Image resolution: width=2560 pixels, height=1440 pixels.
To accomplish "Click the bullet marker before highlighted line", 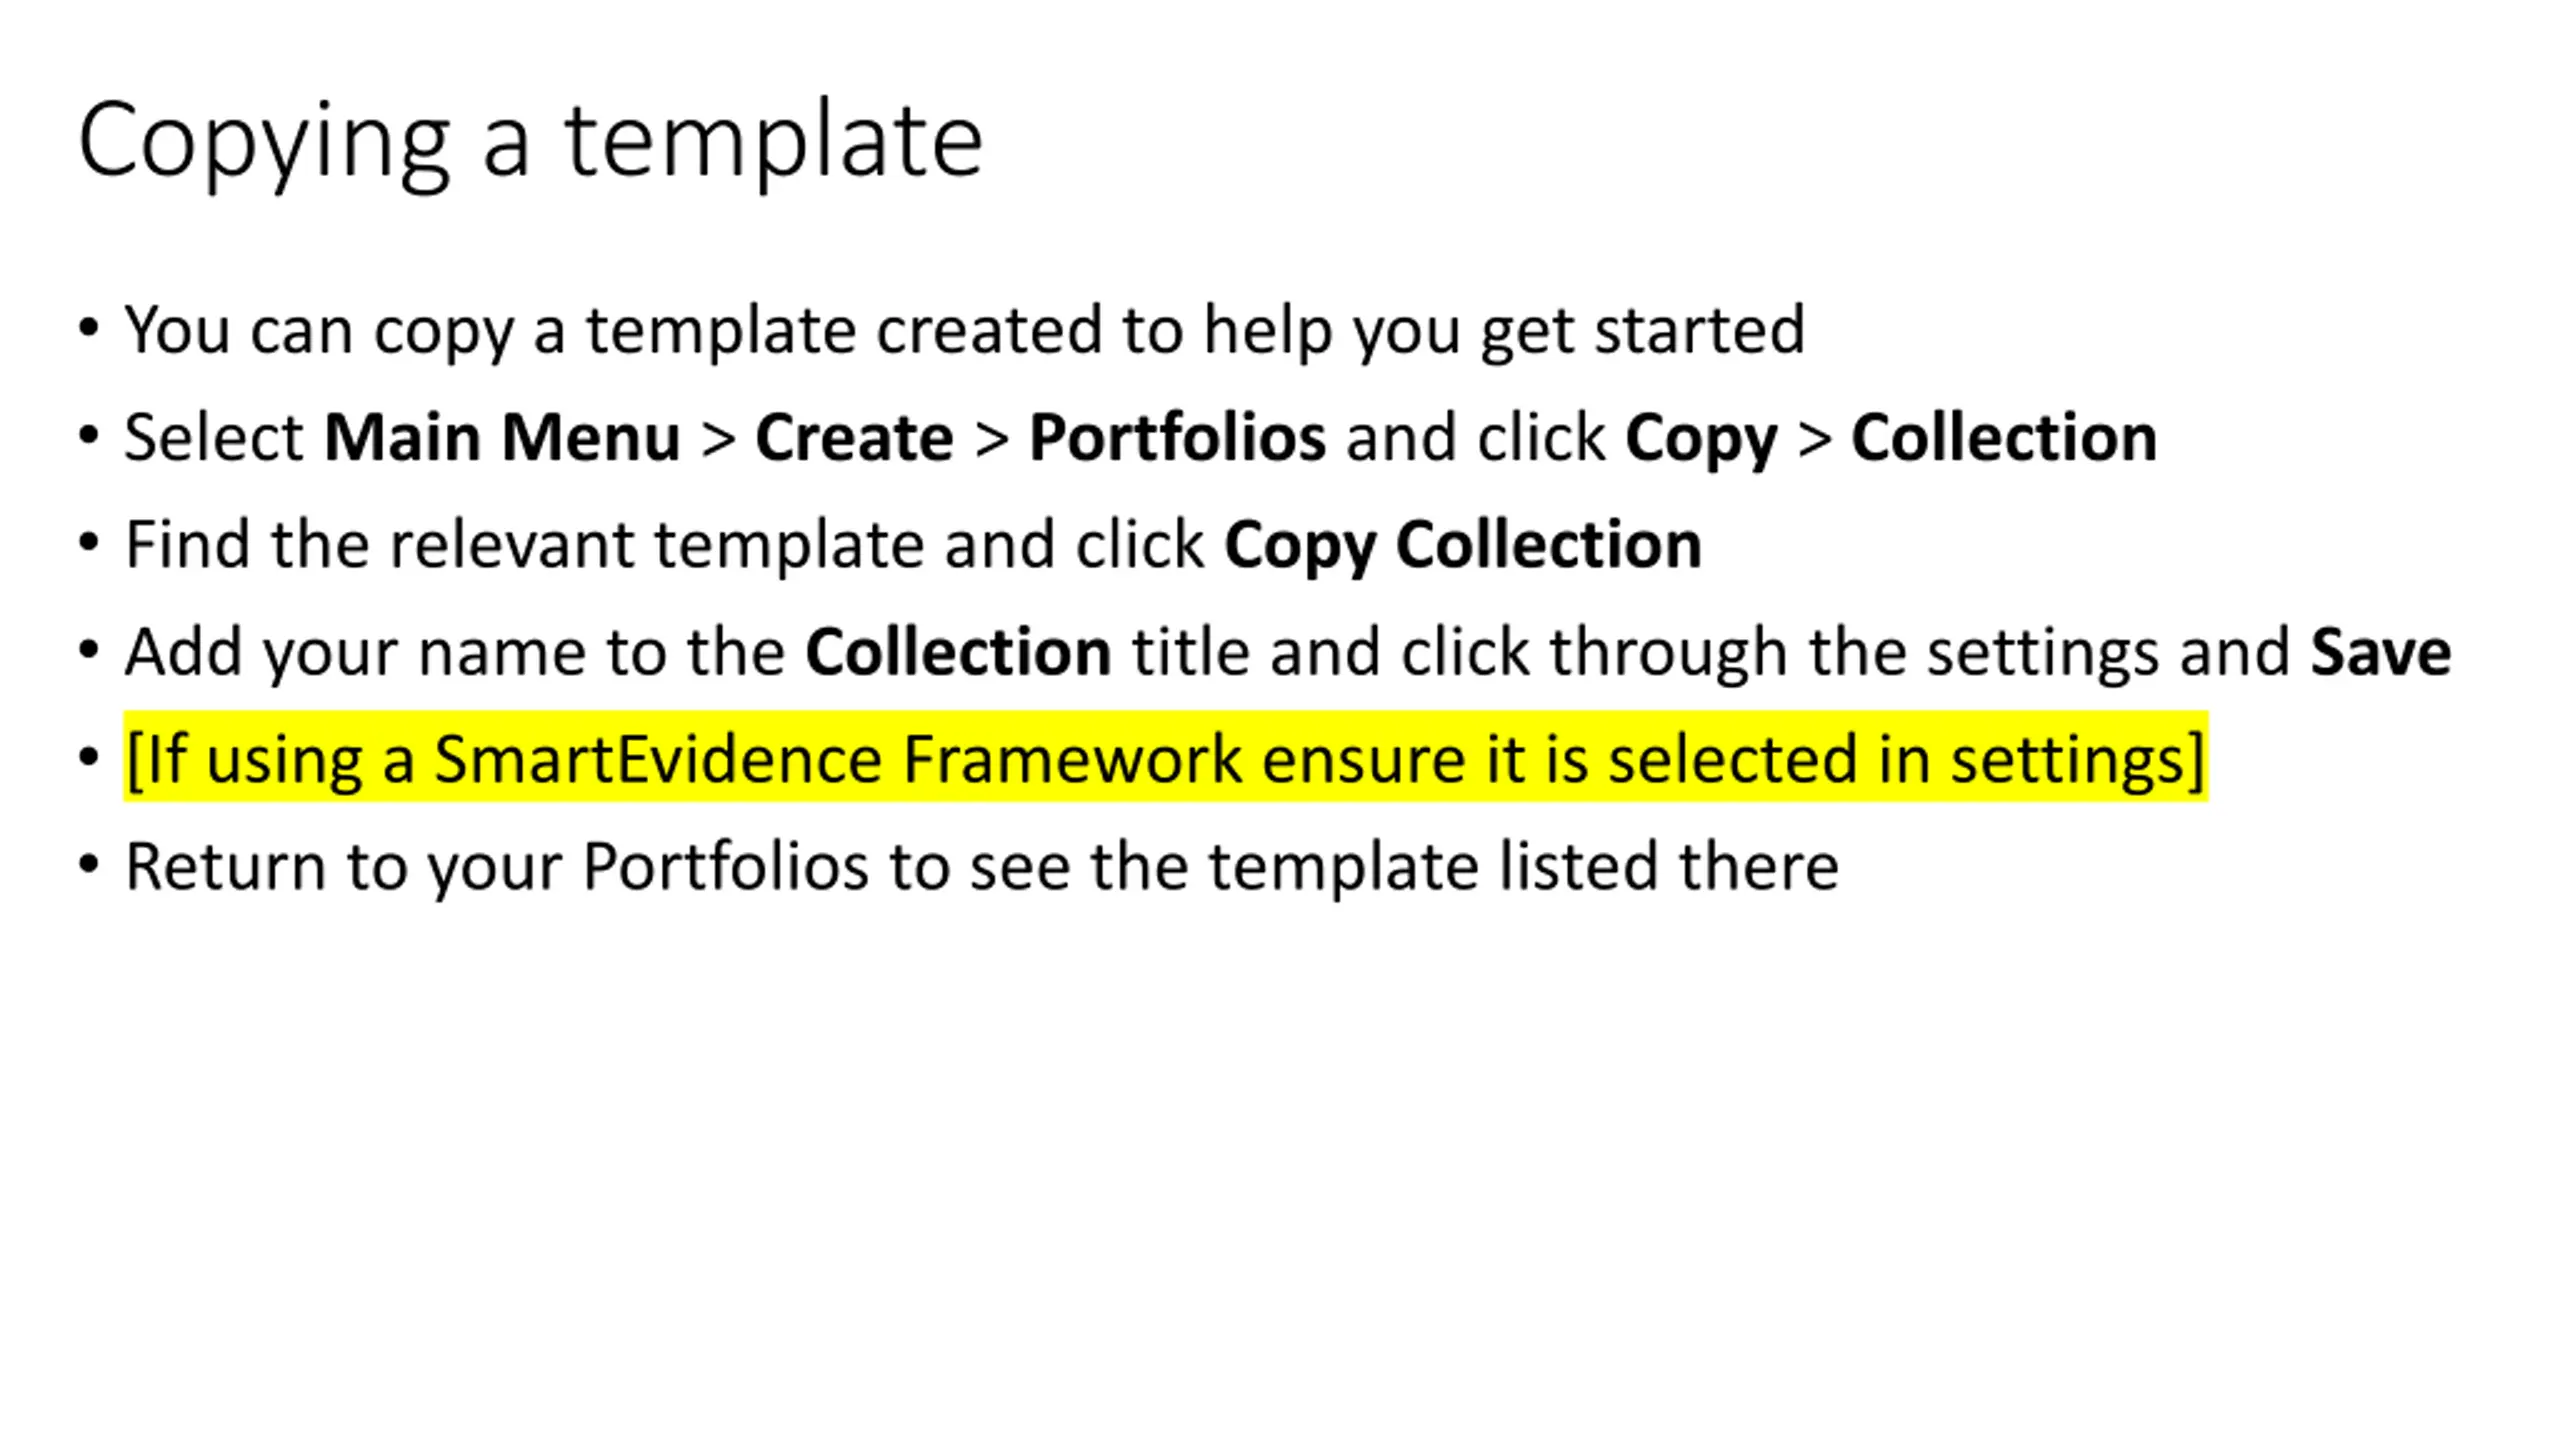I will pyautogui.click(x=88, y=758).
